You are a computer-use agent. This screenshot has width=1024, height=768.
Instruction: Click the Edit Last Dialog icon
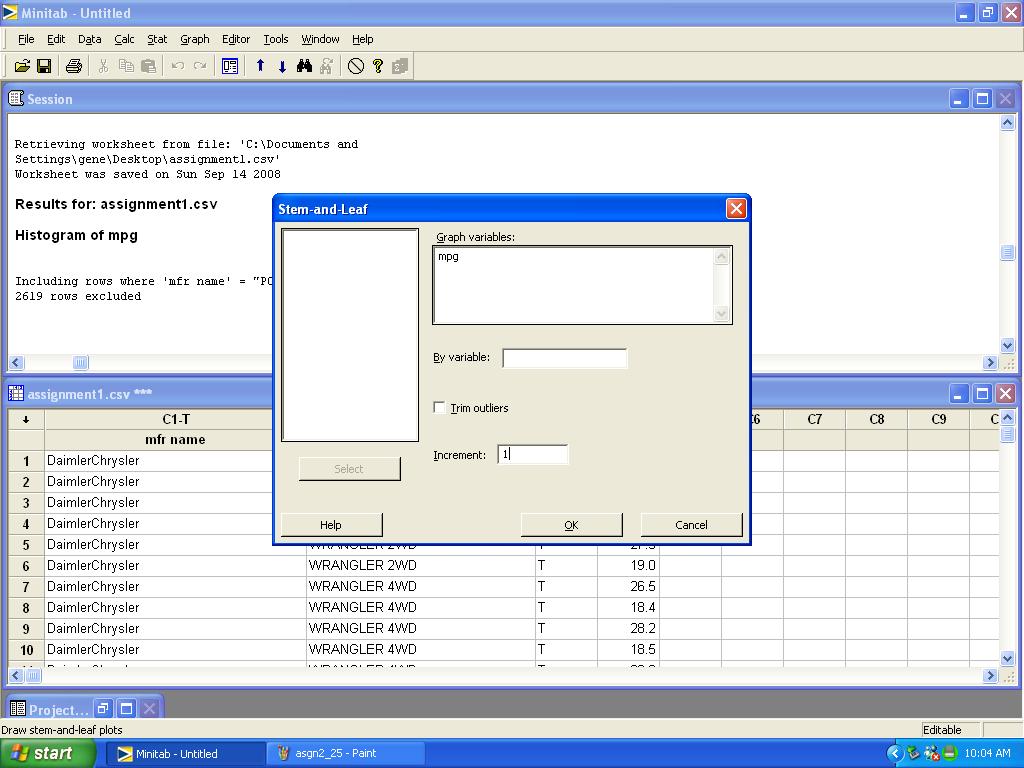click(x=230, y=66)
